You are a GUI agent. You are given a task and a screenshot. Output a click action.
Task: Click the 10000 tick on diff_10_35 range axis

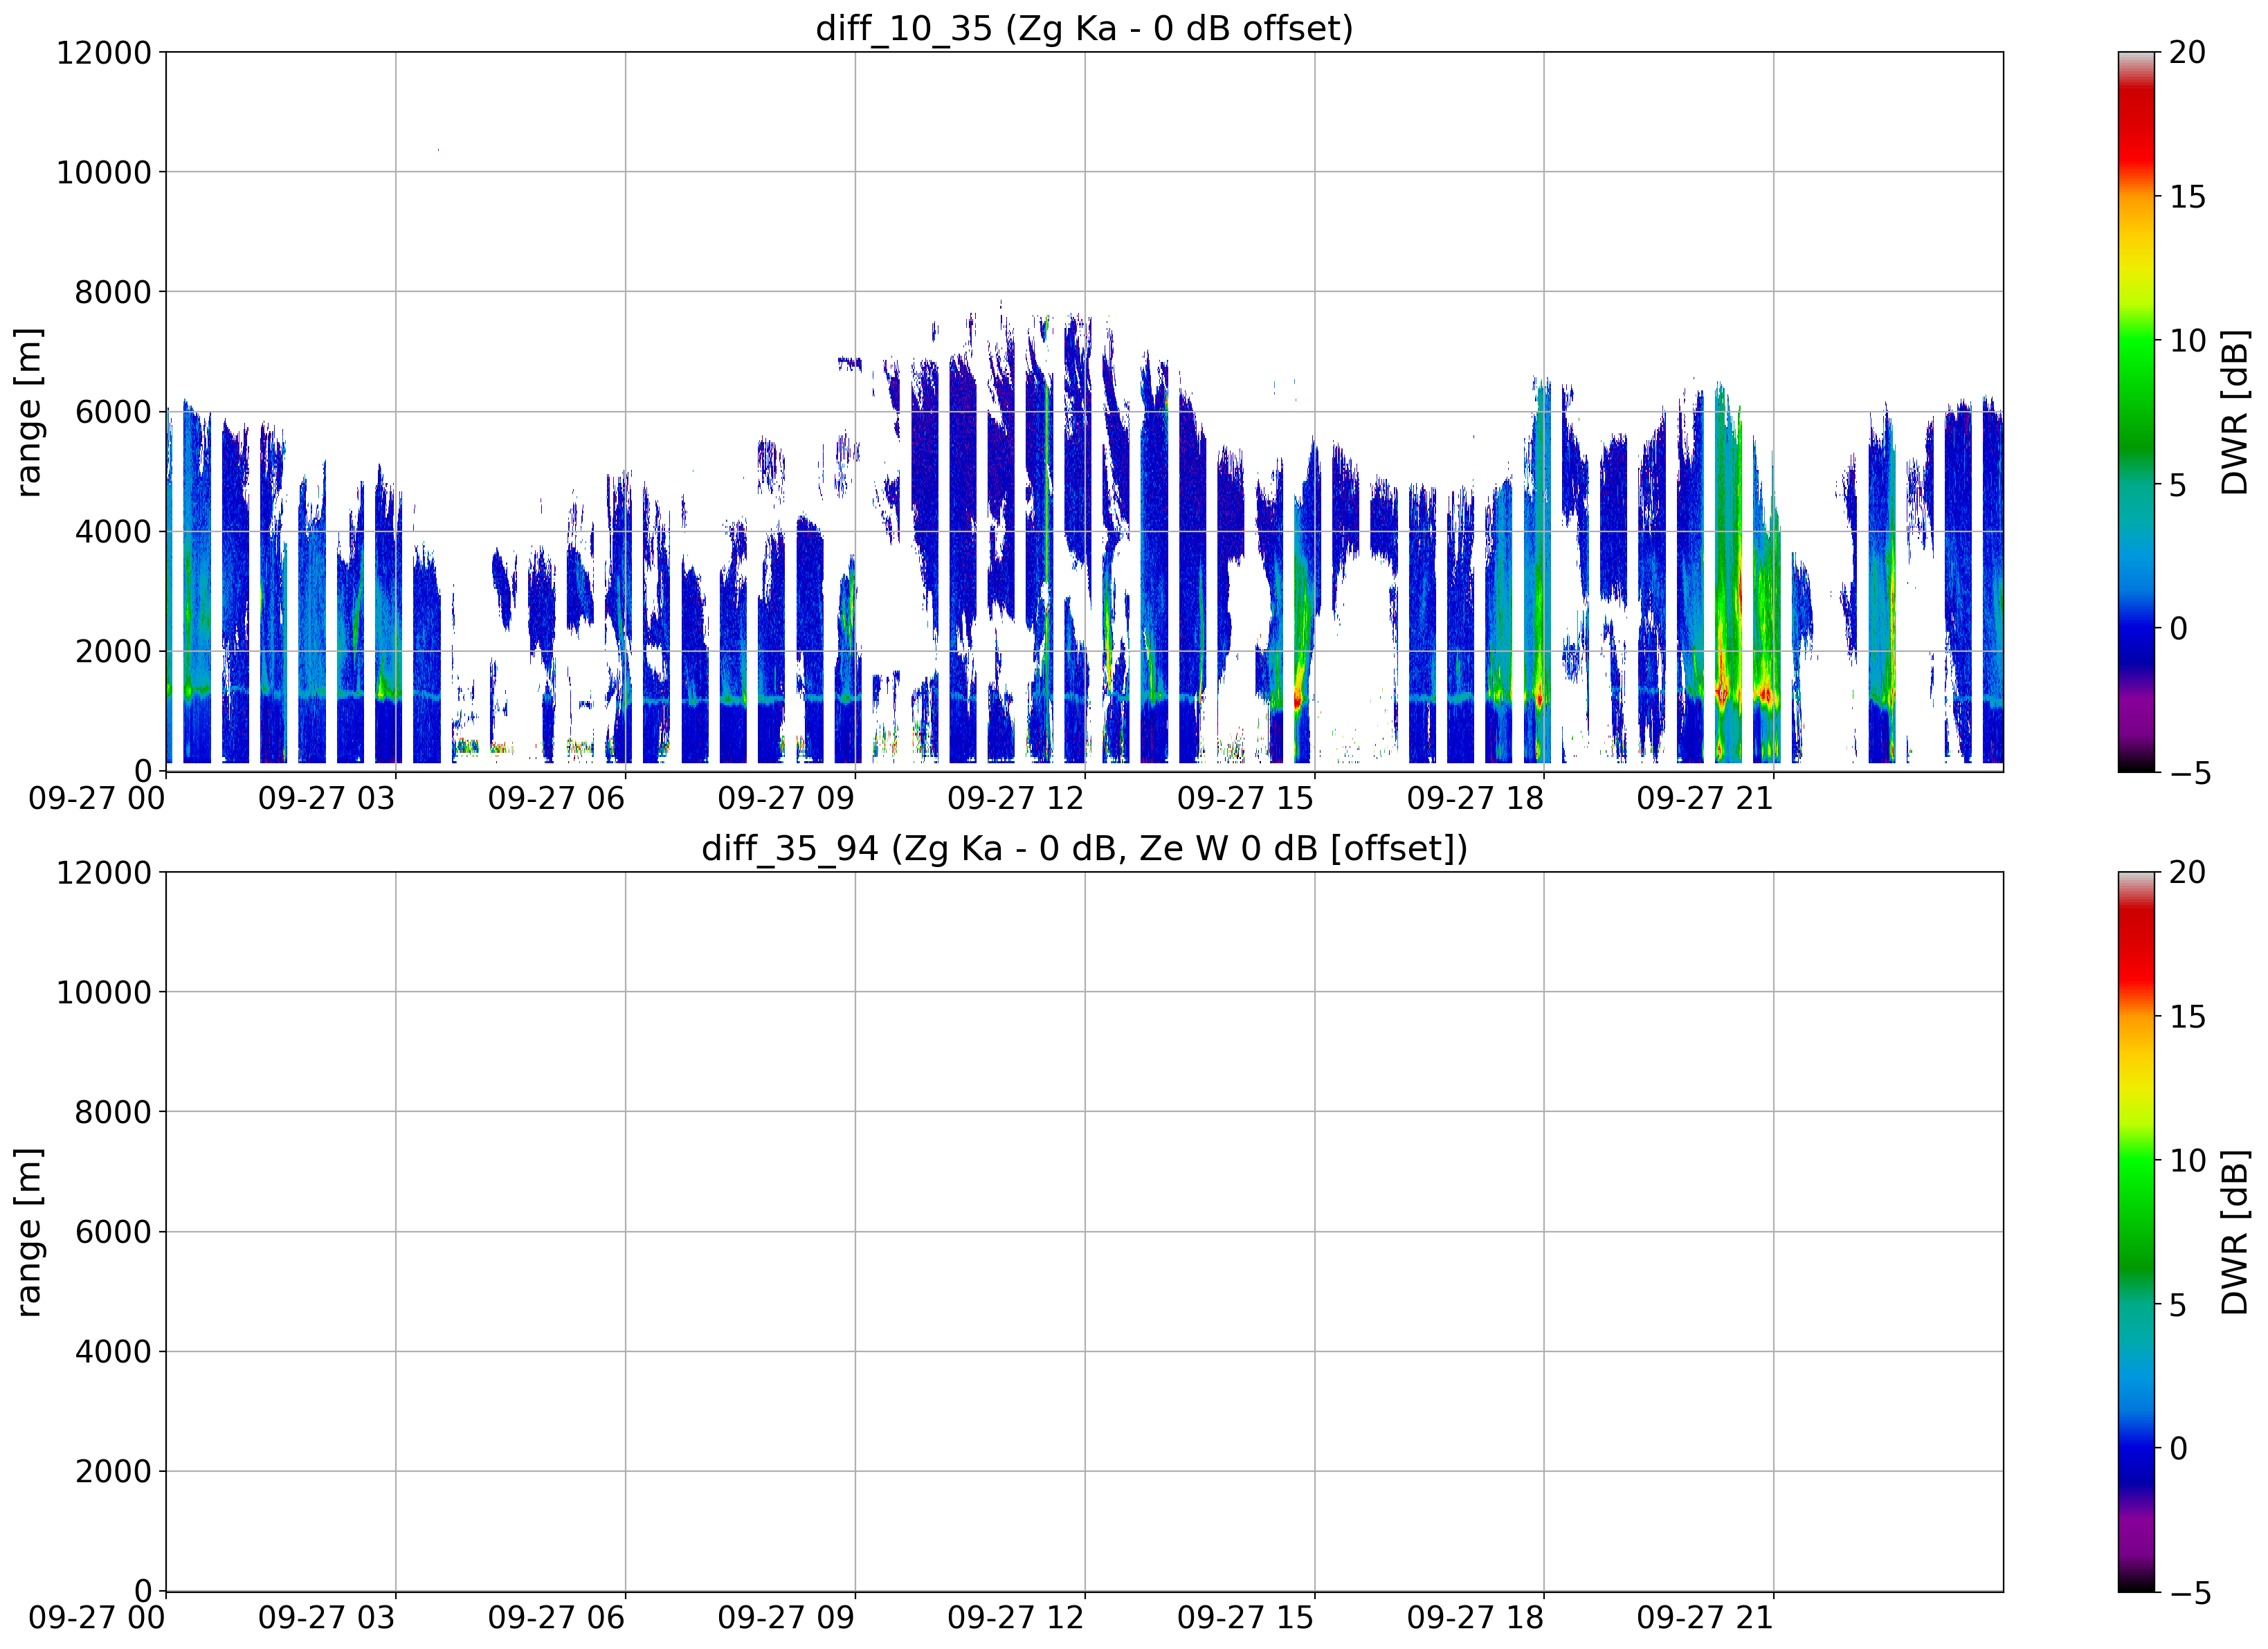[104, 173]
